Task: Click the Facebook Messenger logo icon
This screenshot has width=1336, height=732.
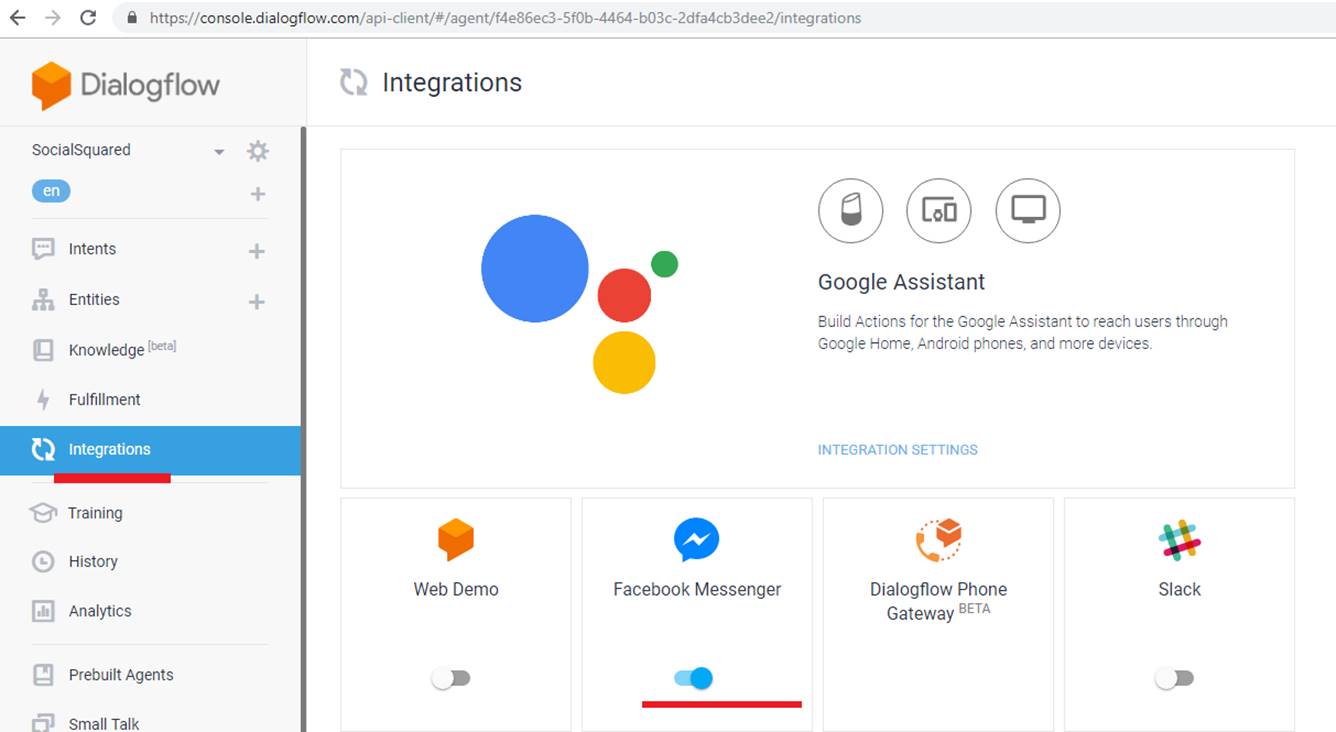Action: coord(696,540)
